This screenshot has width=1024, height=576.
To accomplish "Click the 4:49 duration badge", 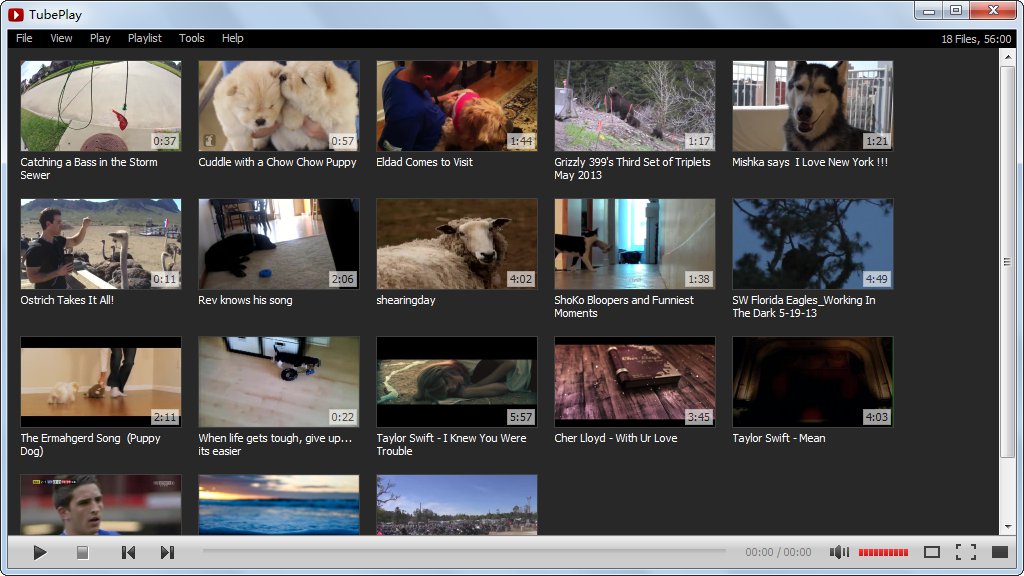I will pyautogui.click(x=876, y=279).
